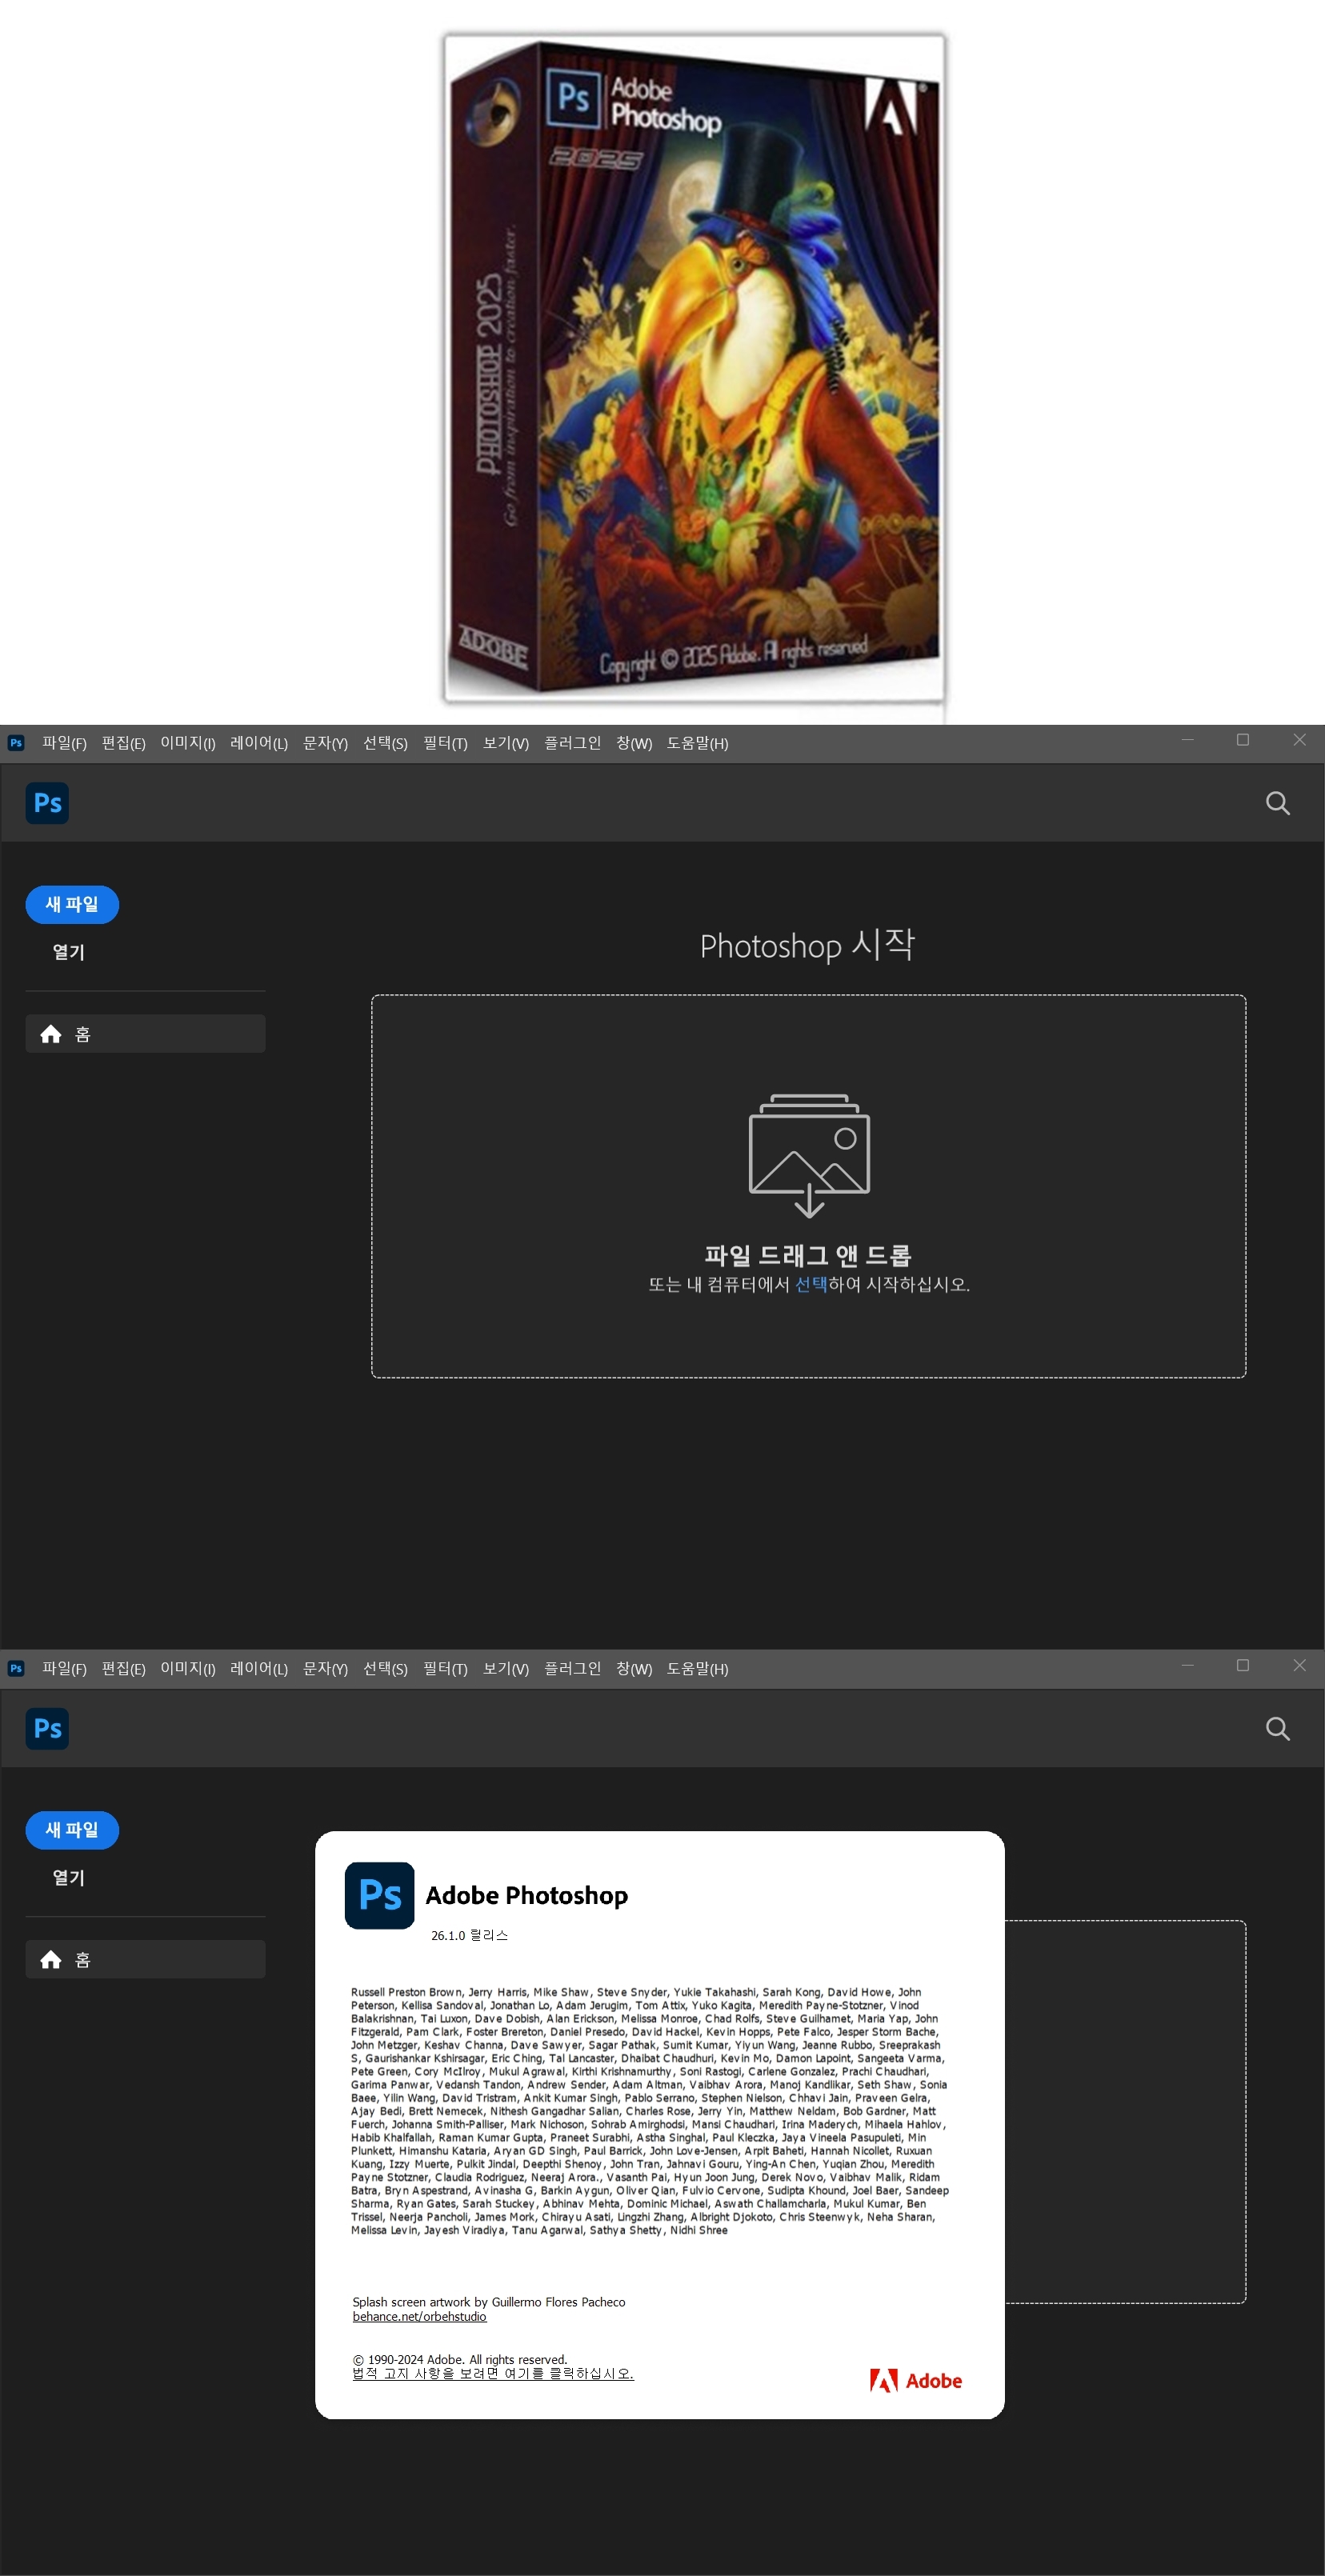This screenshot has width=1325, height=2576.
Task: Click the search magnifier in lower Photoshop window
Action: coord(1277,1728)
